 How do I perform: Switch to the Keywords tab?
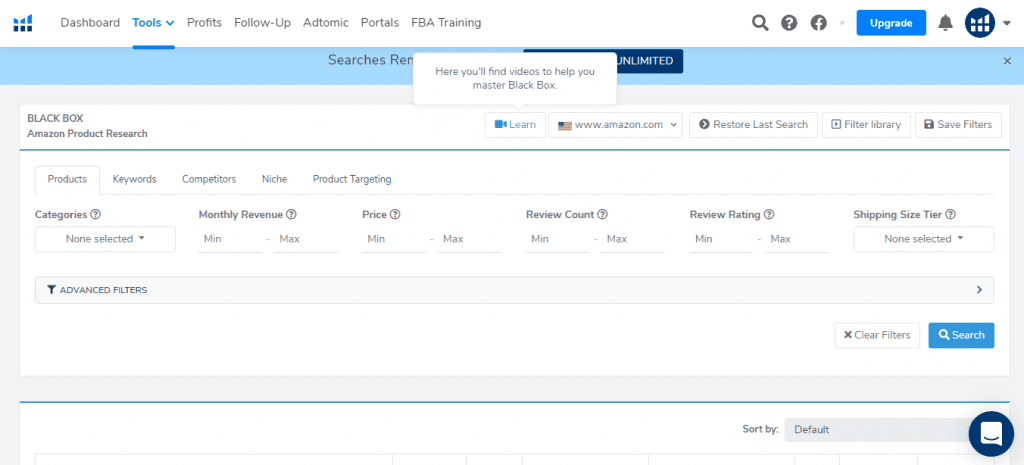[135, 180]
